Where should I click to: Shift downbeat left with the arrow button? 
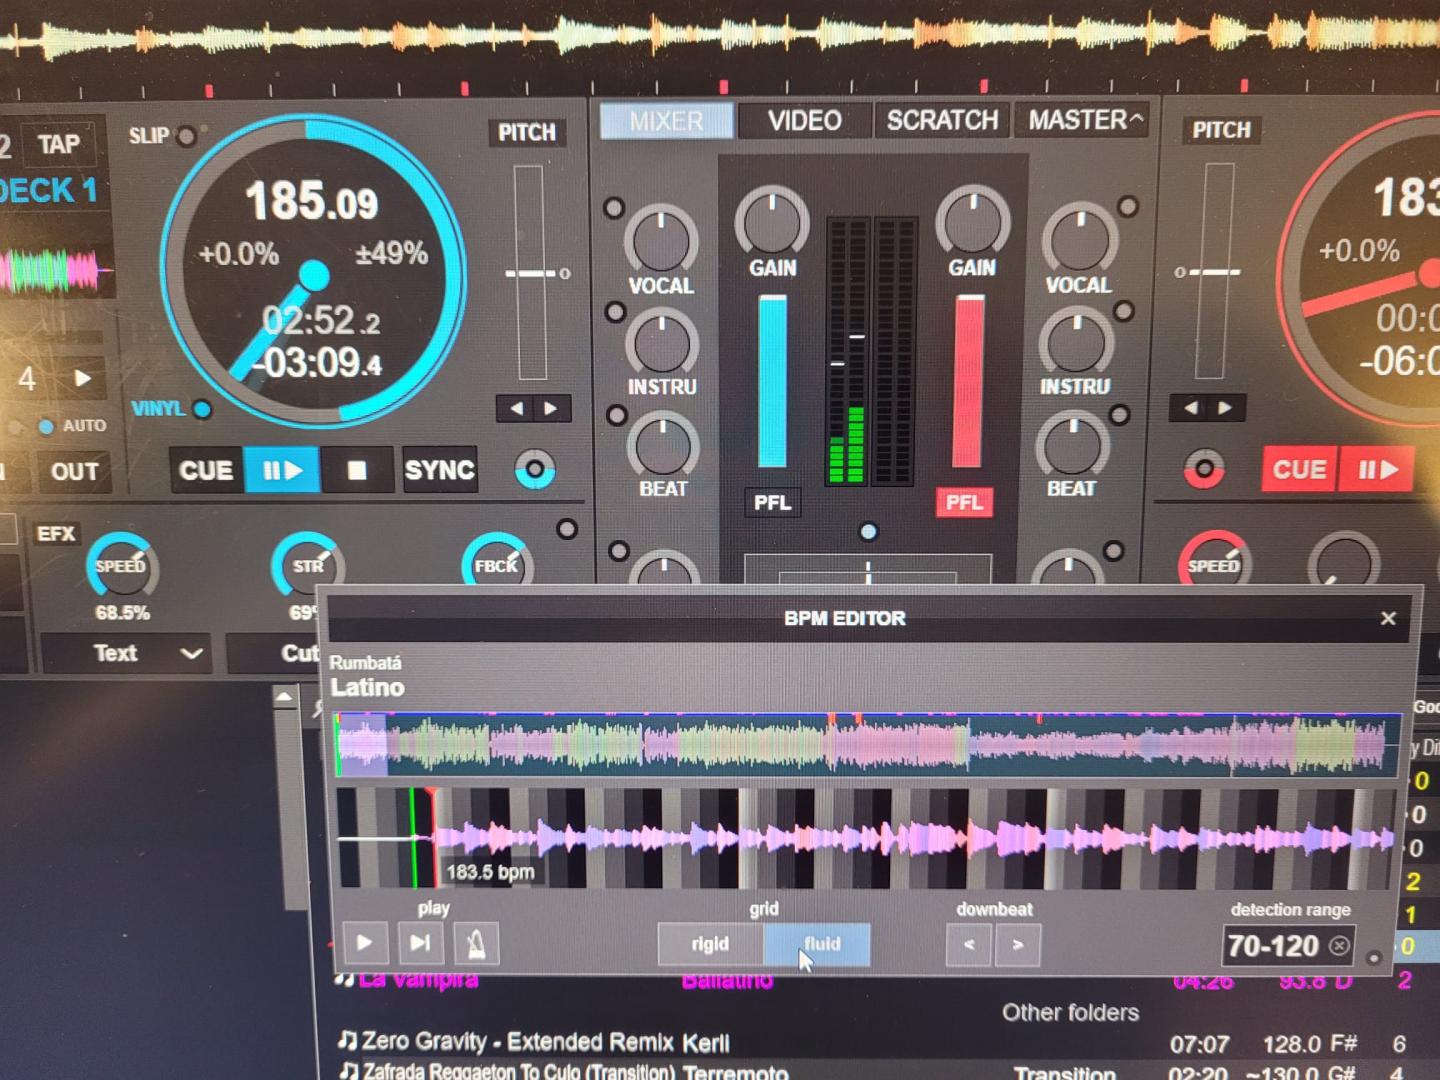coord(968,945)
